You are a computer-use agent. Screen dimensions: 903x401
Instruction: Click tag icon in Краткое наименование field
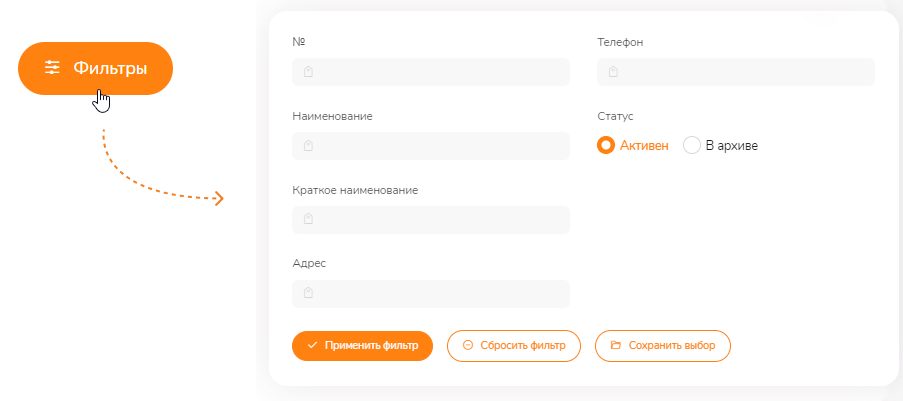(x=308, y=220)
